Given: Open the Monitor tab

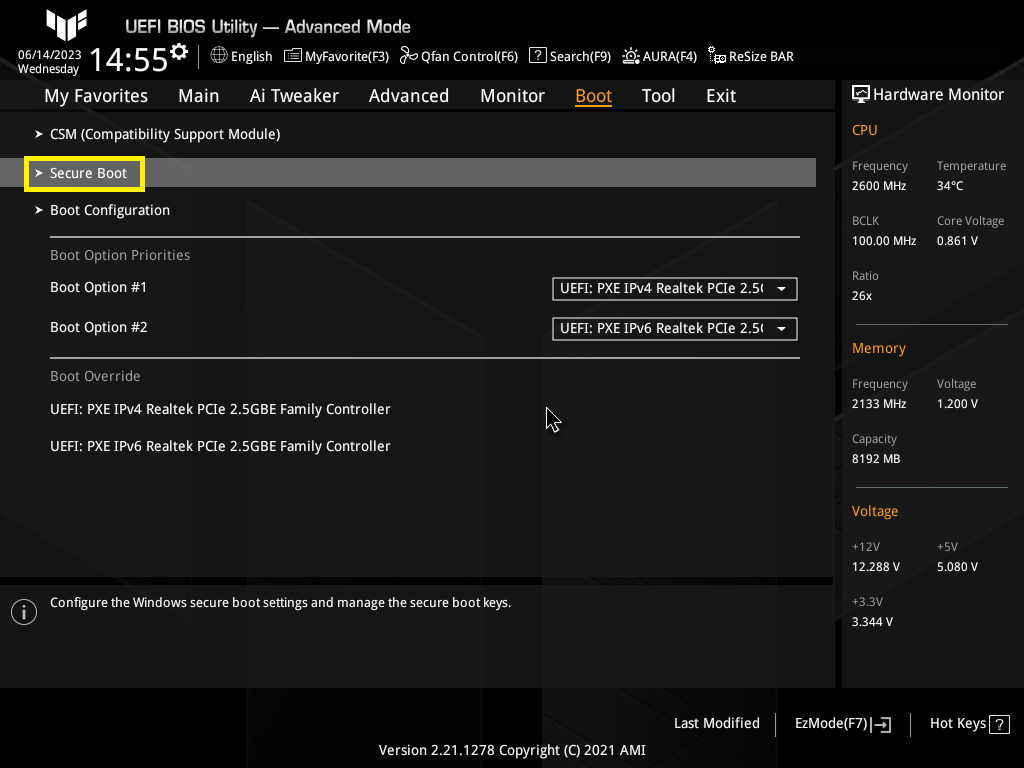Looking at the screenshot, I should pos(513,96).
